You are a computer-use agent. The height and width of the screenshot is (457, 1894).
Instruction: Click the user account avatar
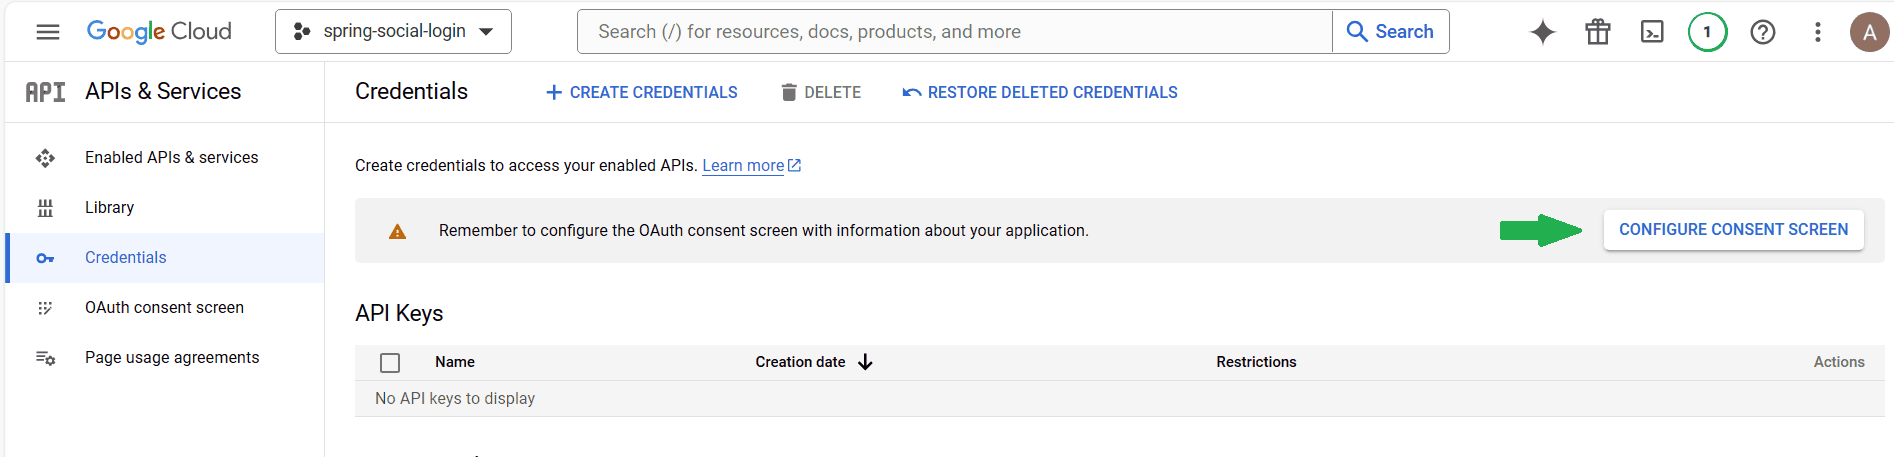click(x=1868, y=32)
